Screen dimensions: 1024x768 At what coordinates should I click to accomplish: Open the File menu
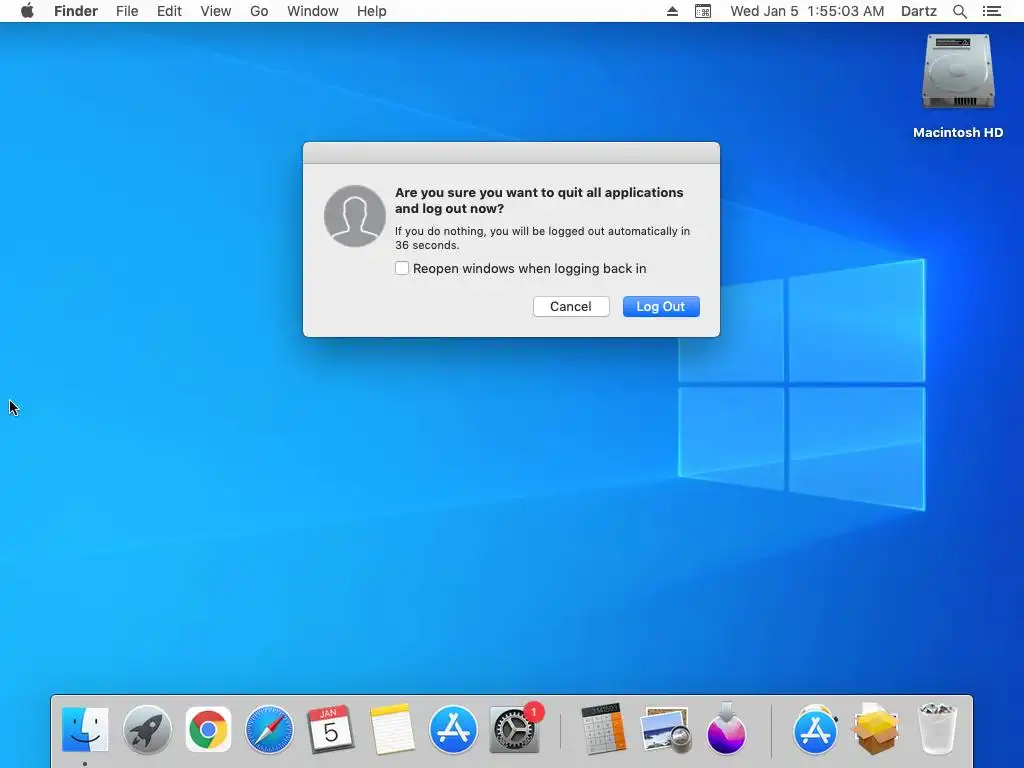[x=127, y=11]
